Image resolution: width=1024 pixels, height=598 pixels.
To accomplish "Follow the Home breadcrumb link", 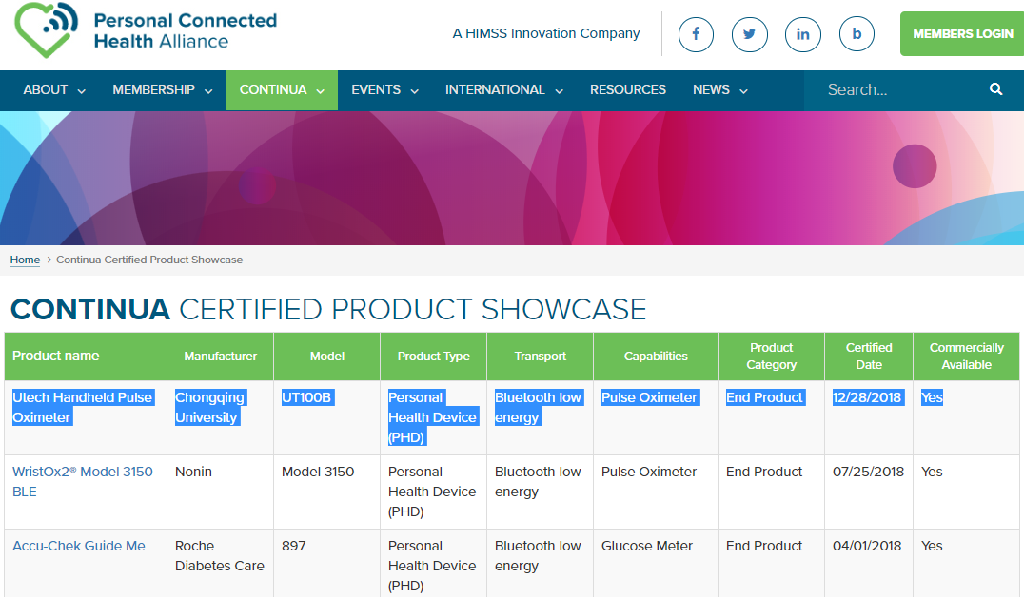I will click(25, 260).
